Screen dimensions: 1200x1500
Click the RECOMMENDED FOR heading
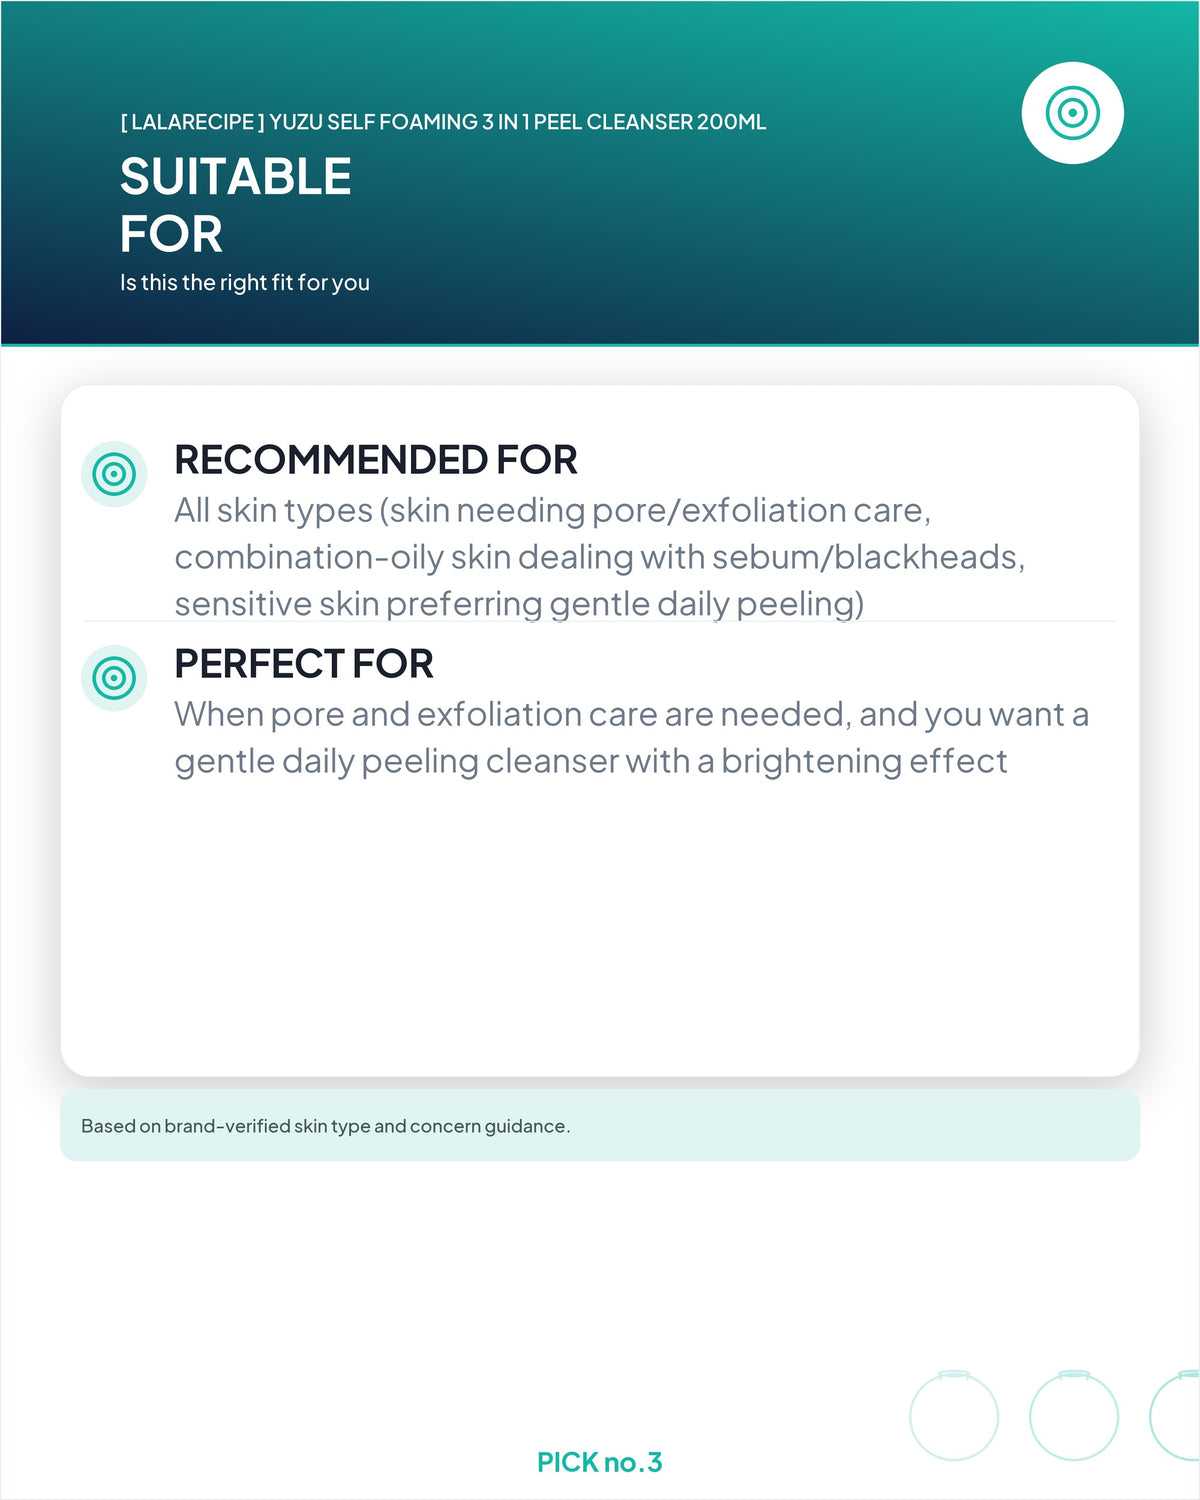tap(376, 460)
